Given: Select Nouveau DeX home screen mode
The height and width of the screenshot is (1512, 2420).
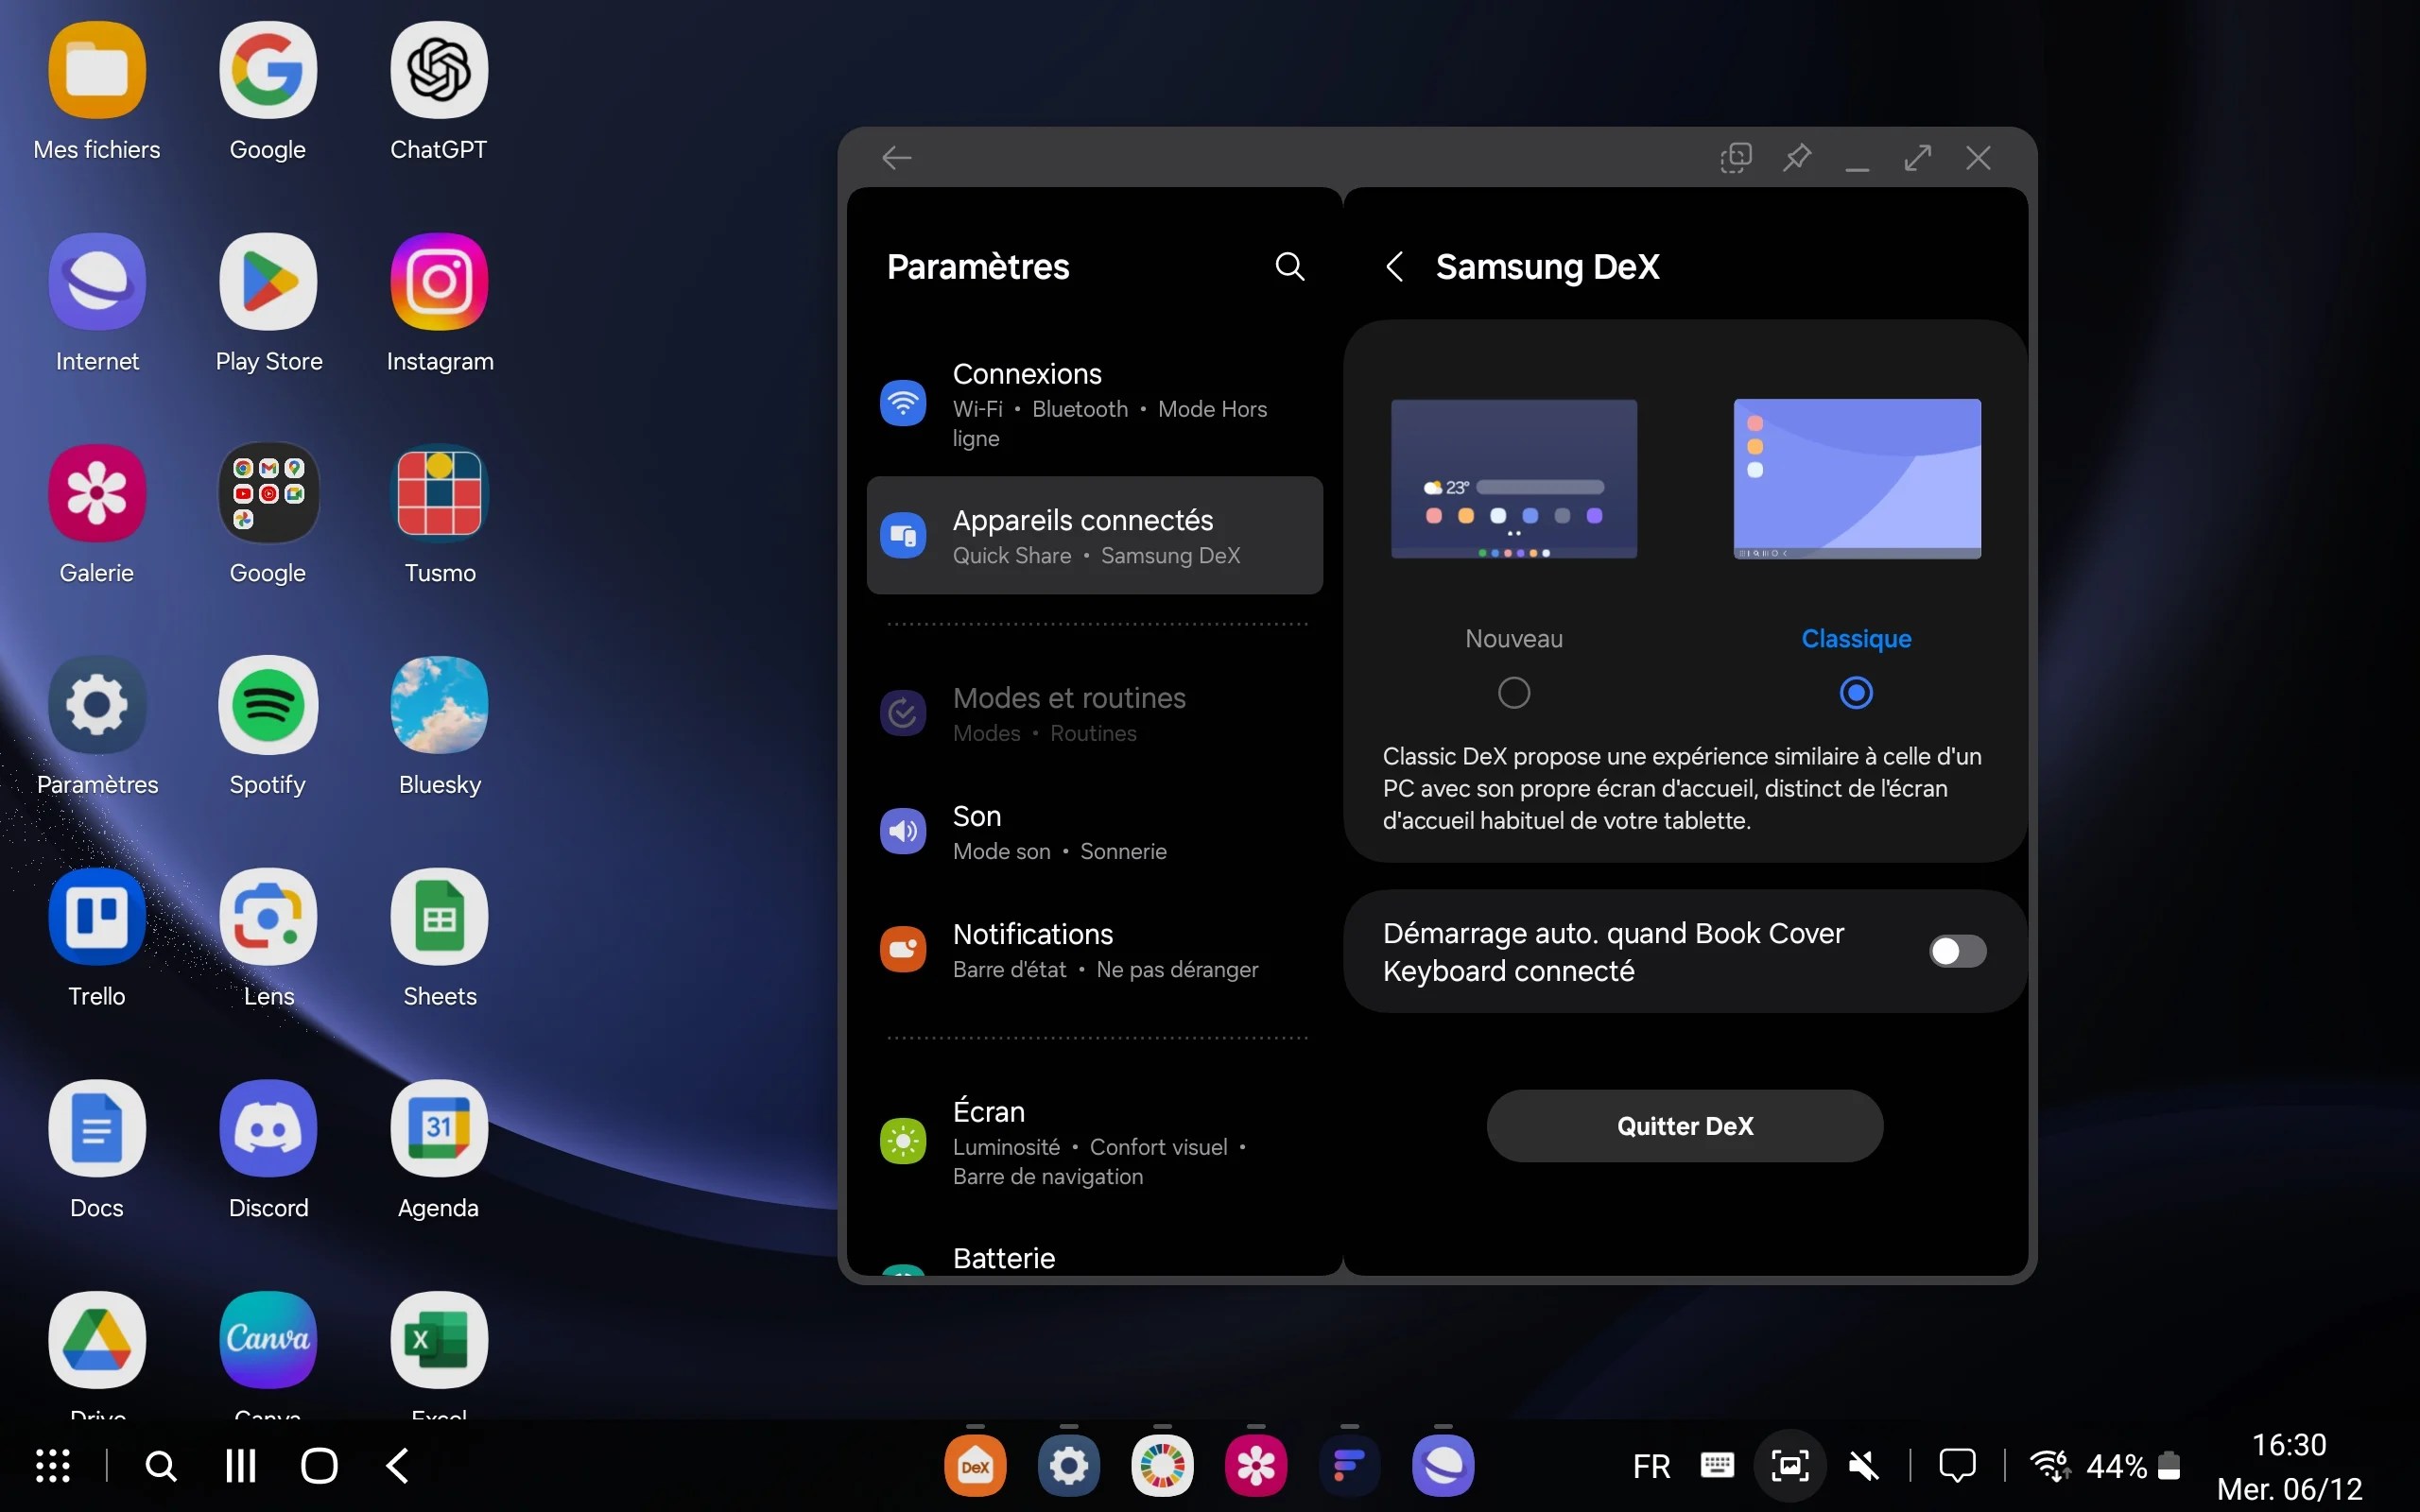Looking at the screenshot, I should click(x=1511, y=692).
